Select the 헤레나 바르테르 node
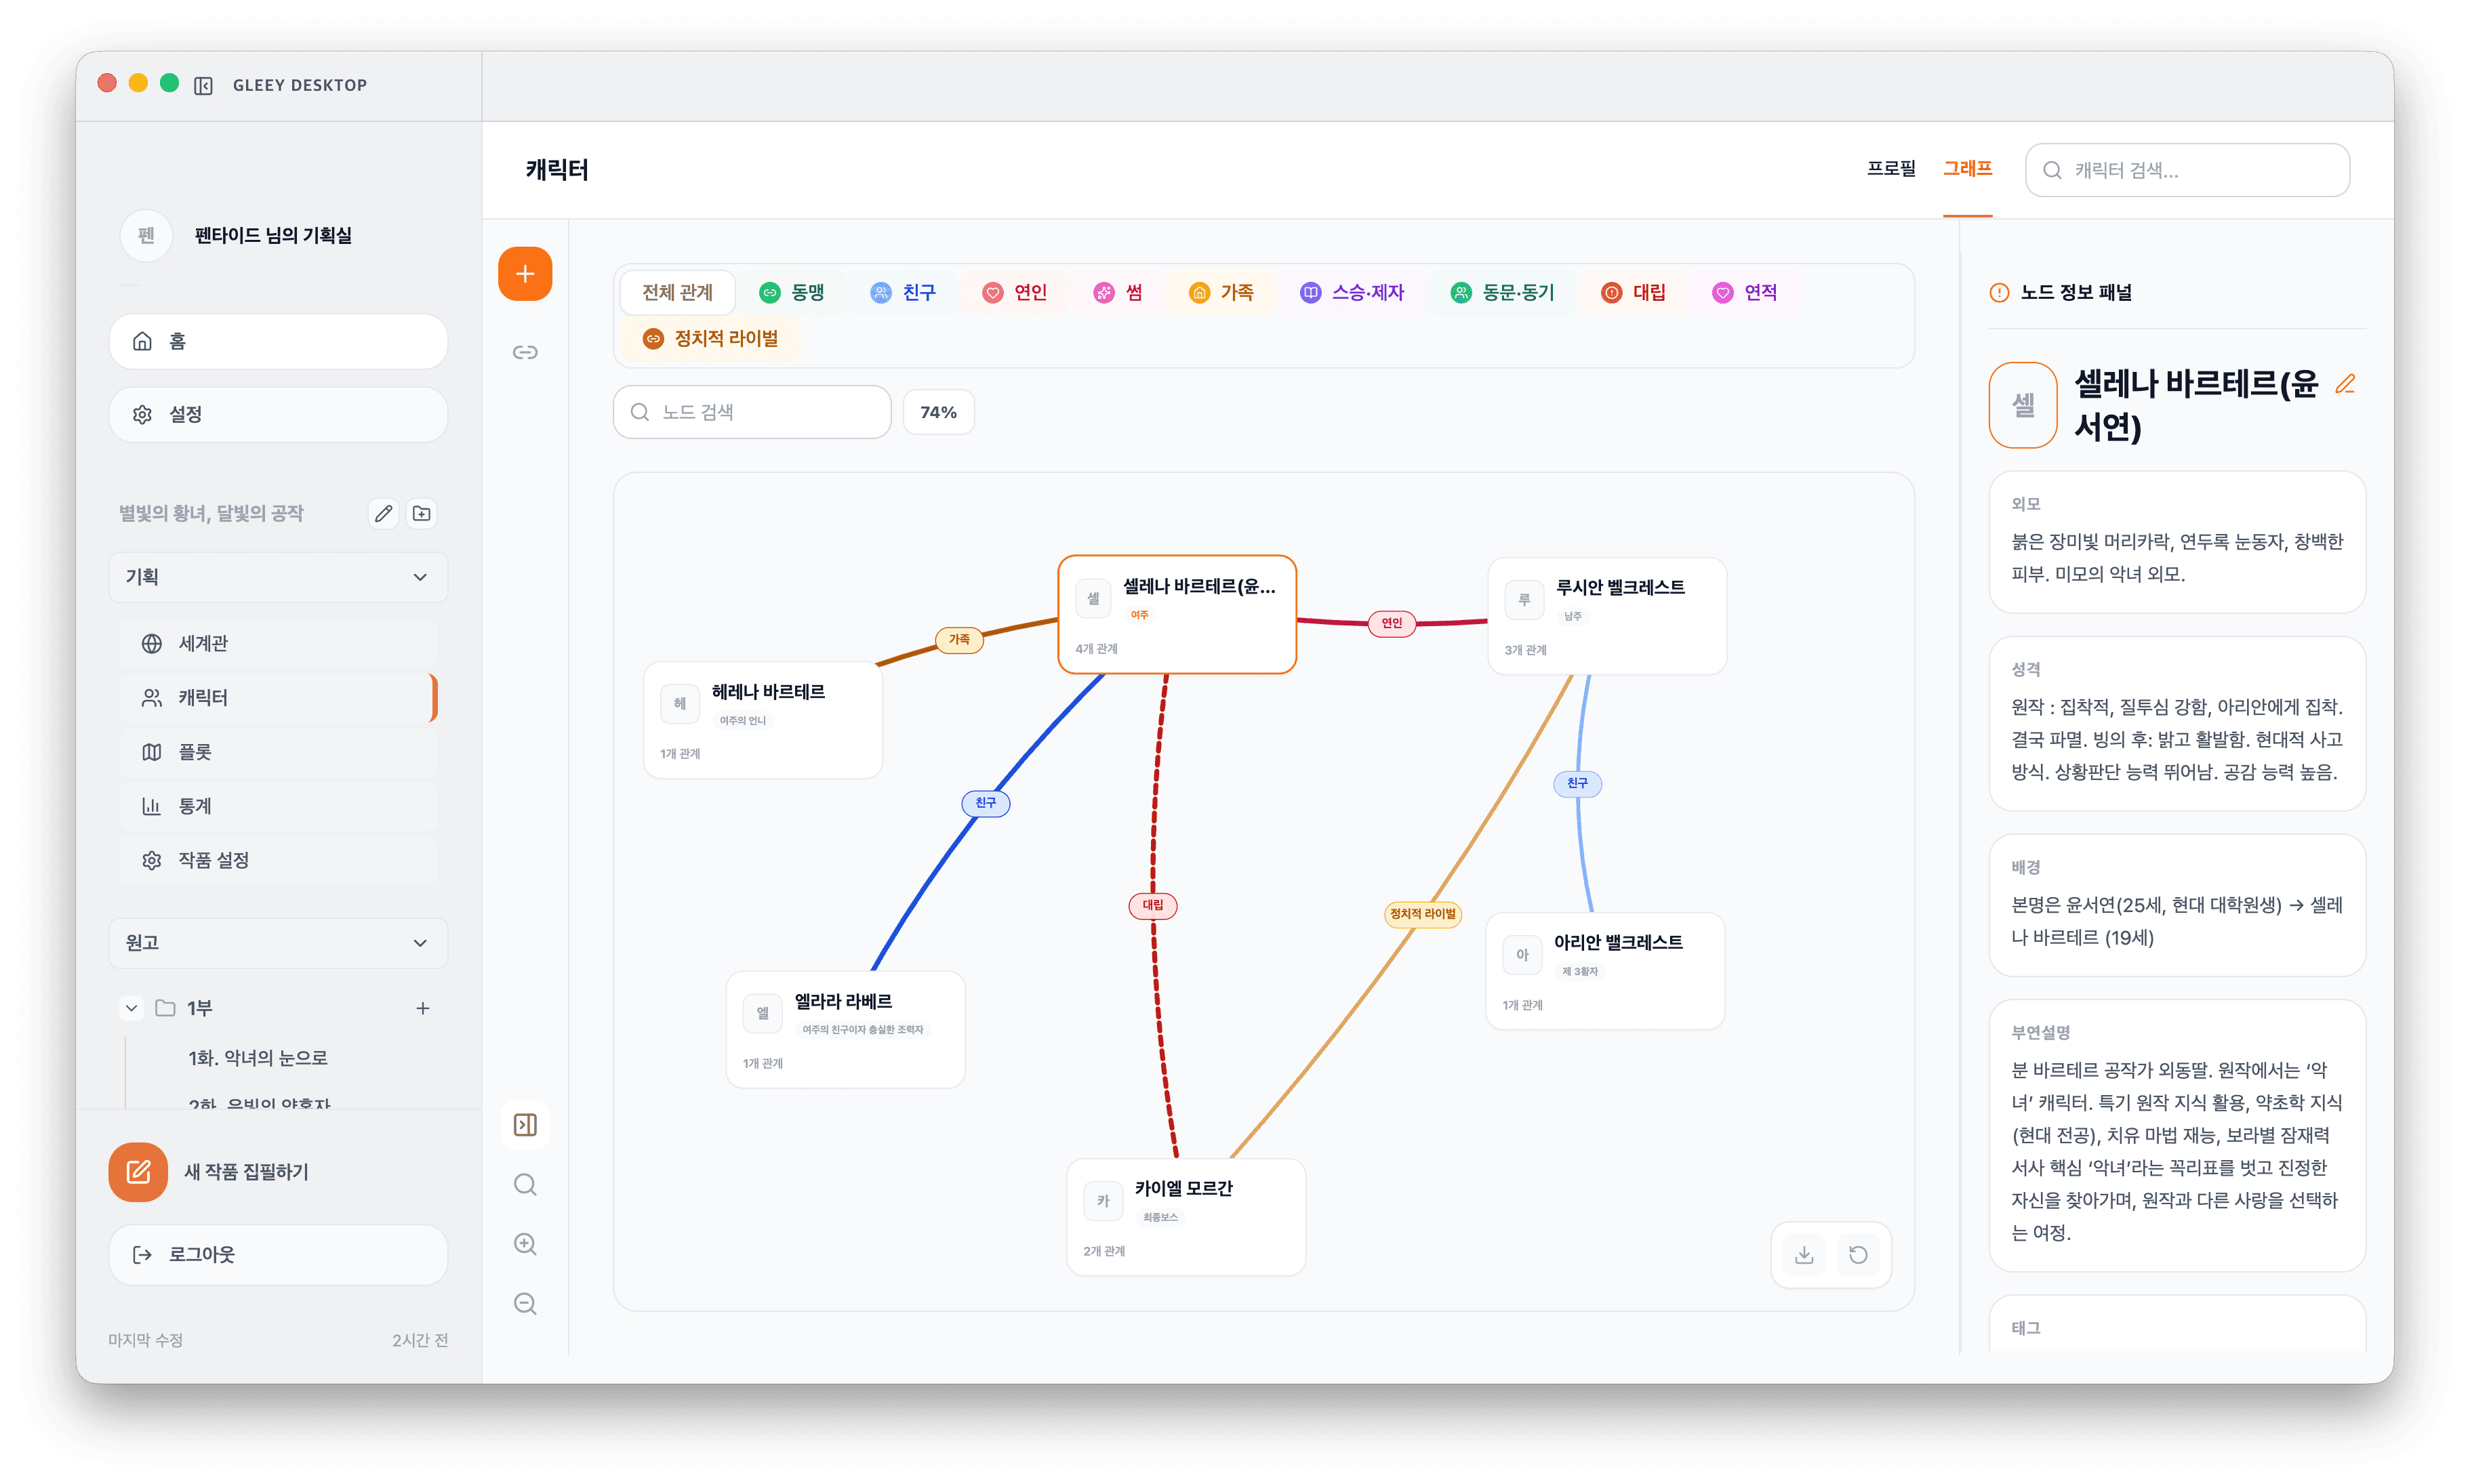2470x1484 pixels. click(763, 720)
